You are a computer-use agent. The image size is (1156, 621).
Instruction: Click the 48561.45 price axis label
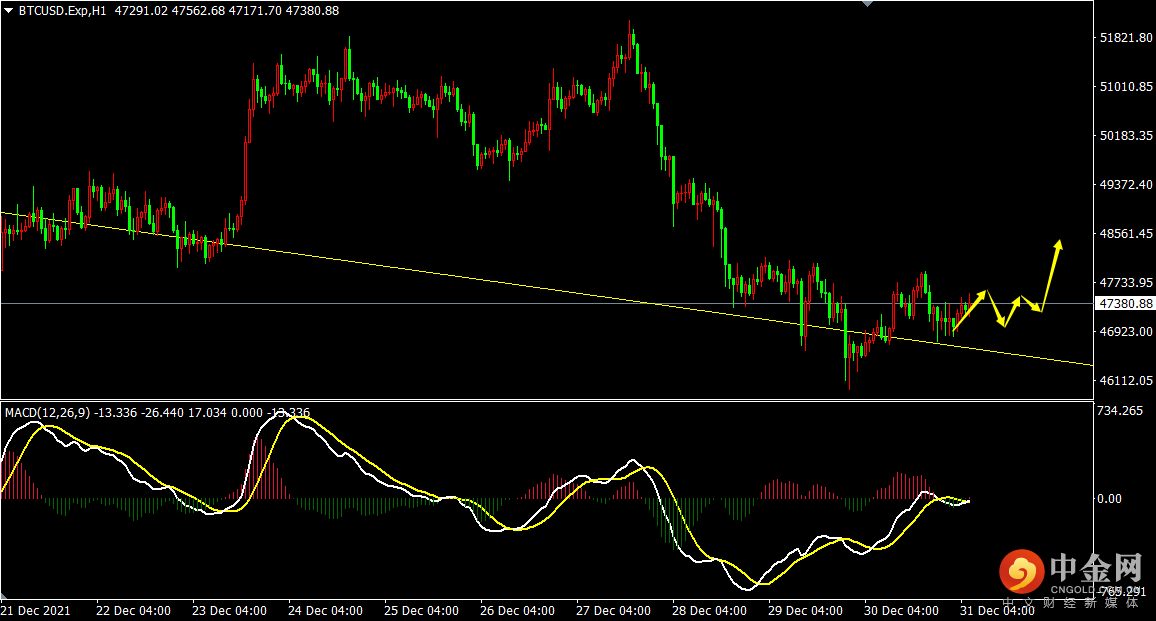[1126, 234]
